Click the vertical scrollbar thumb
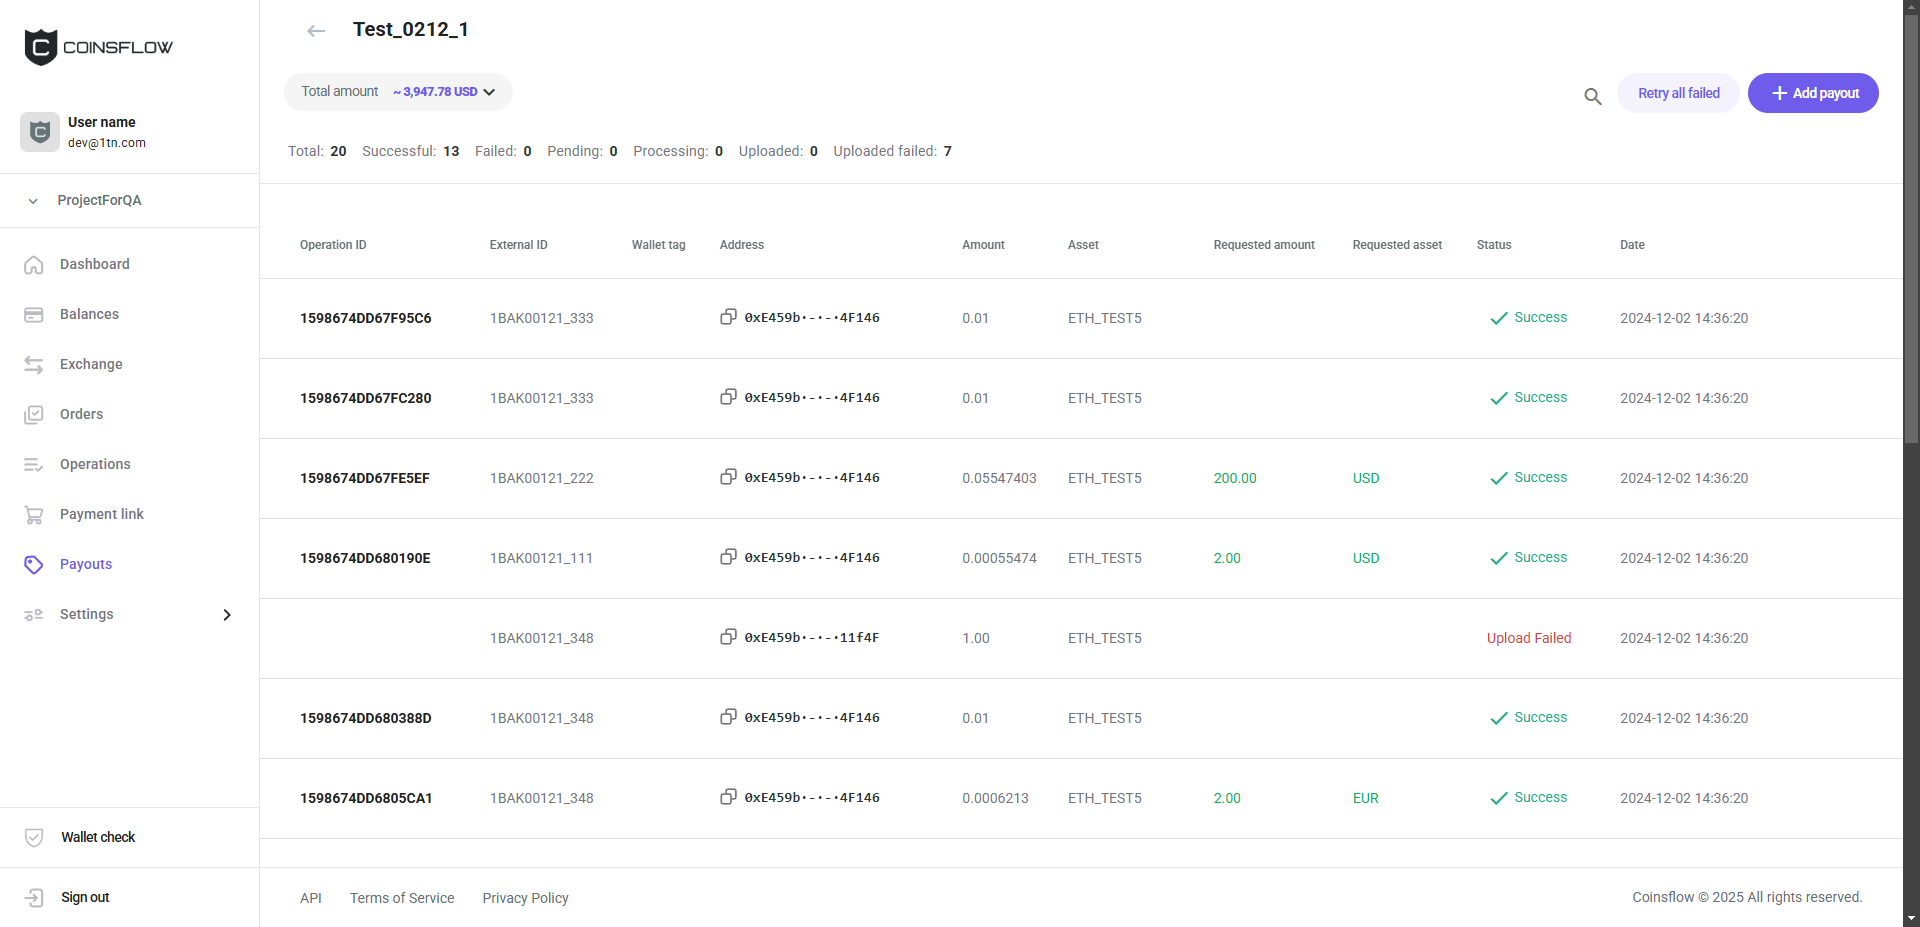Screen dimensions: 1920x927 (1911, 230)
